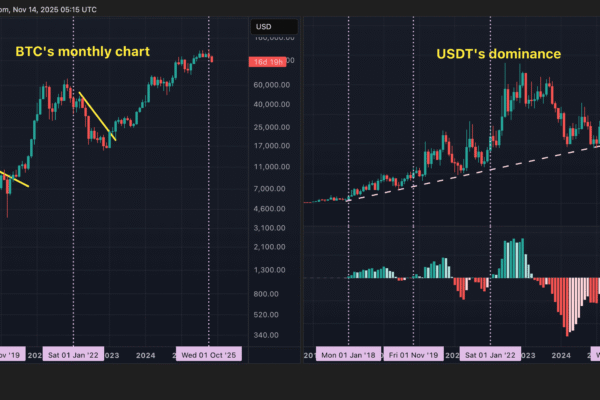Click the Wed 01 Oct '25 date marker
The width and height of the screenshot is (600, 400).
click(209, 355)
